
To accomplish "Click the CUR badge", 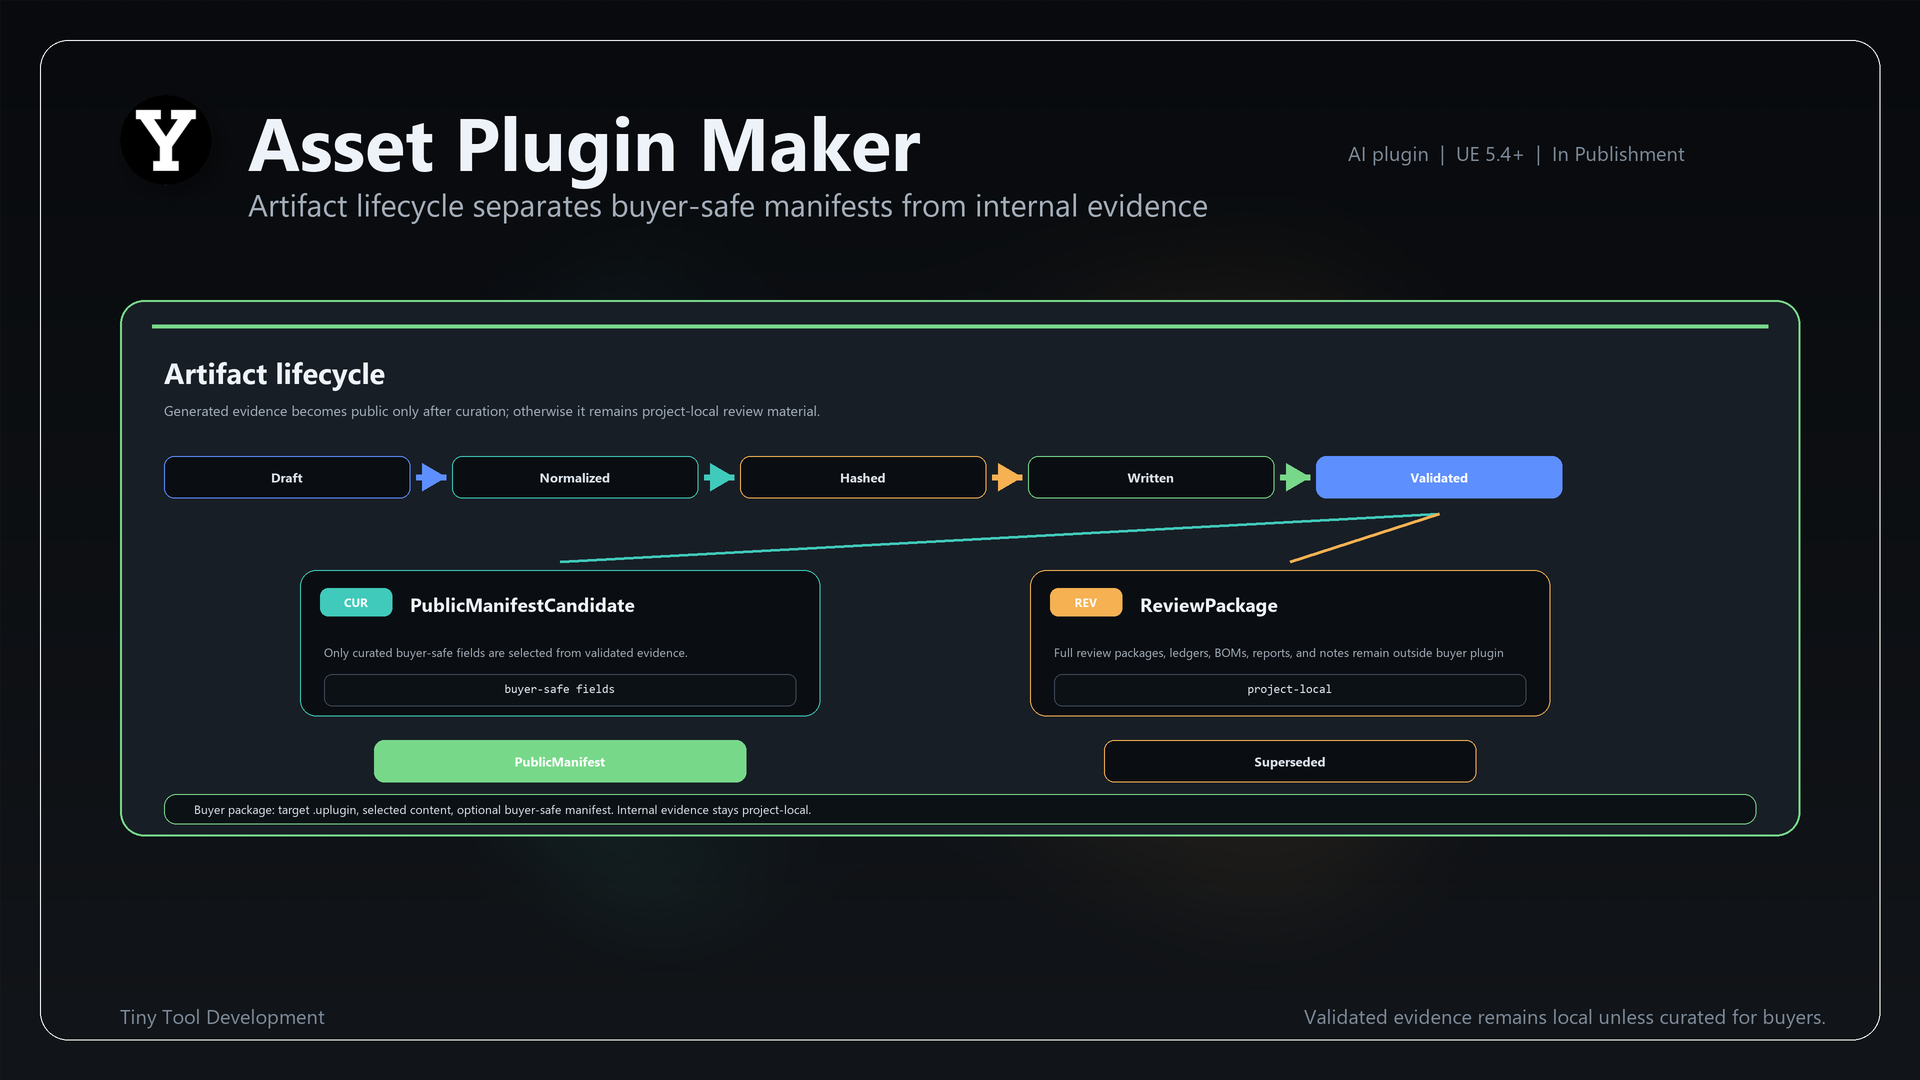I will (356, 603).
